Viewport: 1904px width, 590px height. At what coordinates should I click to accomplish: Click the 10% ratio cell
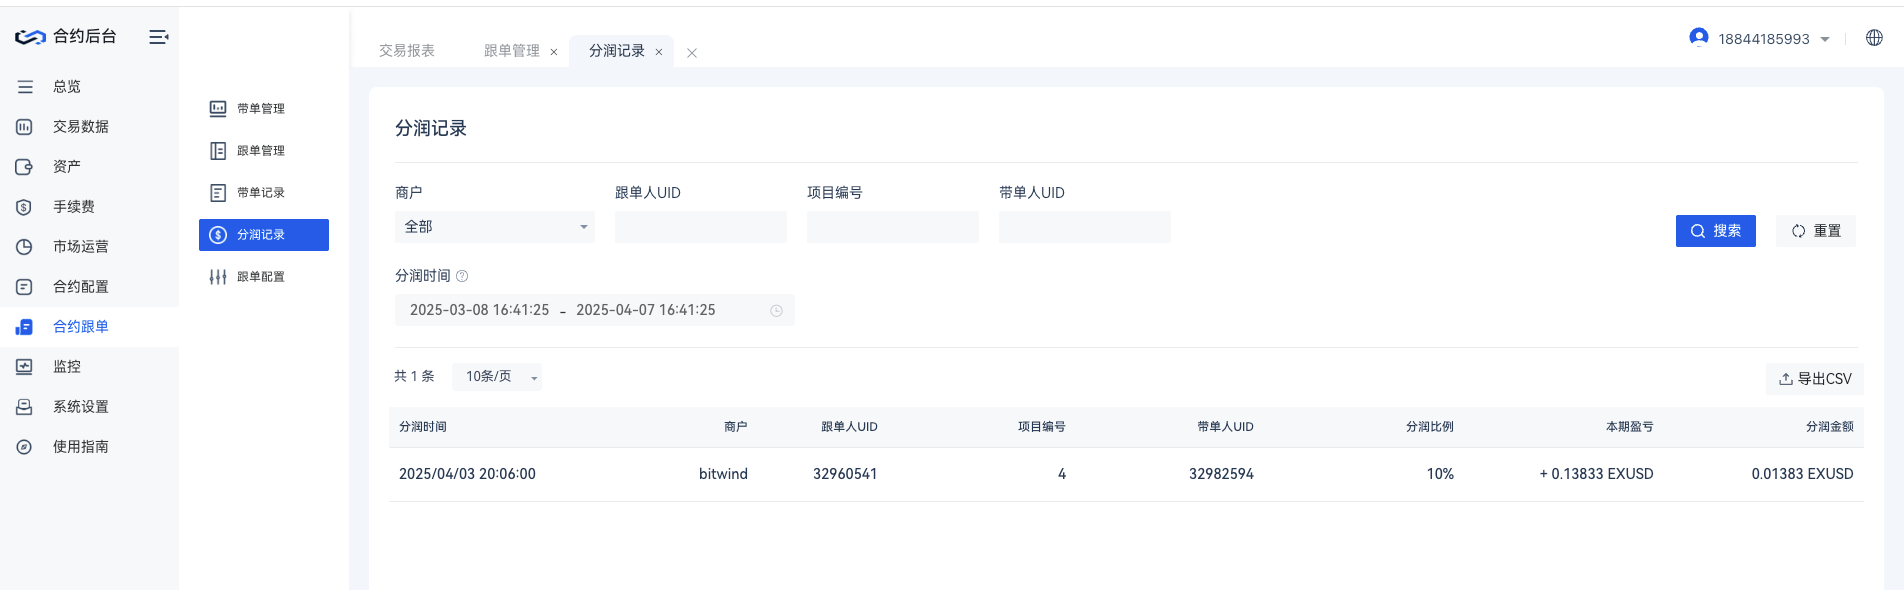pyautogui.click(x=1440, y=474)
